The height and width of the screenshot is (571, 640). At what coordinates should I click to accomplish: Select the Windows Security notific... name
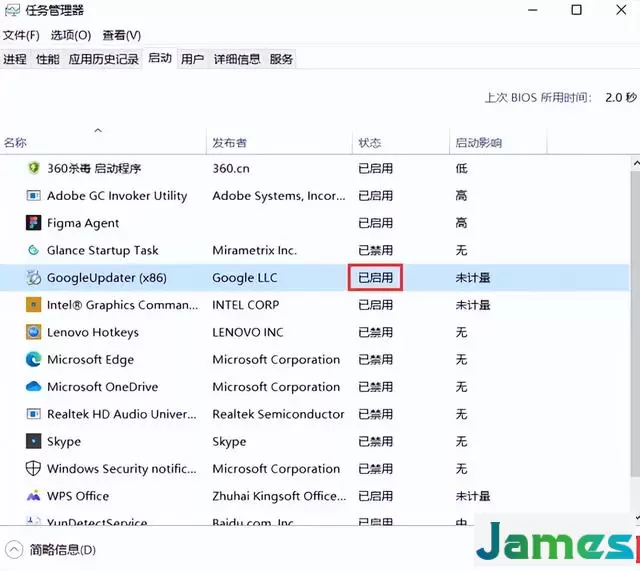point(122,469)
